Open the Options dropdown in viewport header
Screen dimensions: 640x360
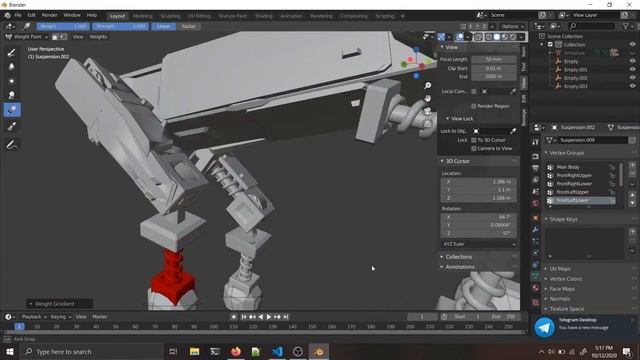(513, 26)
